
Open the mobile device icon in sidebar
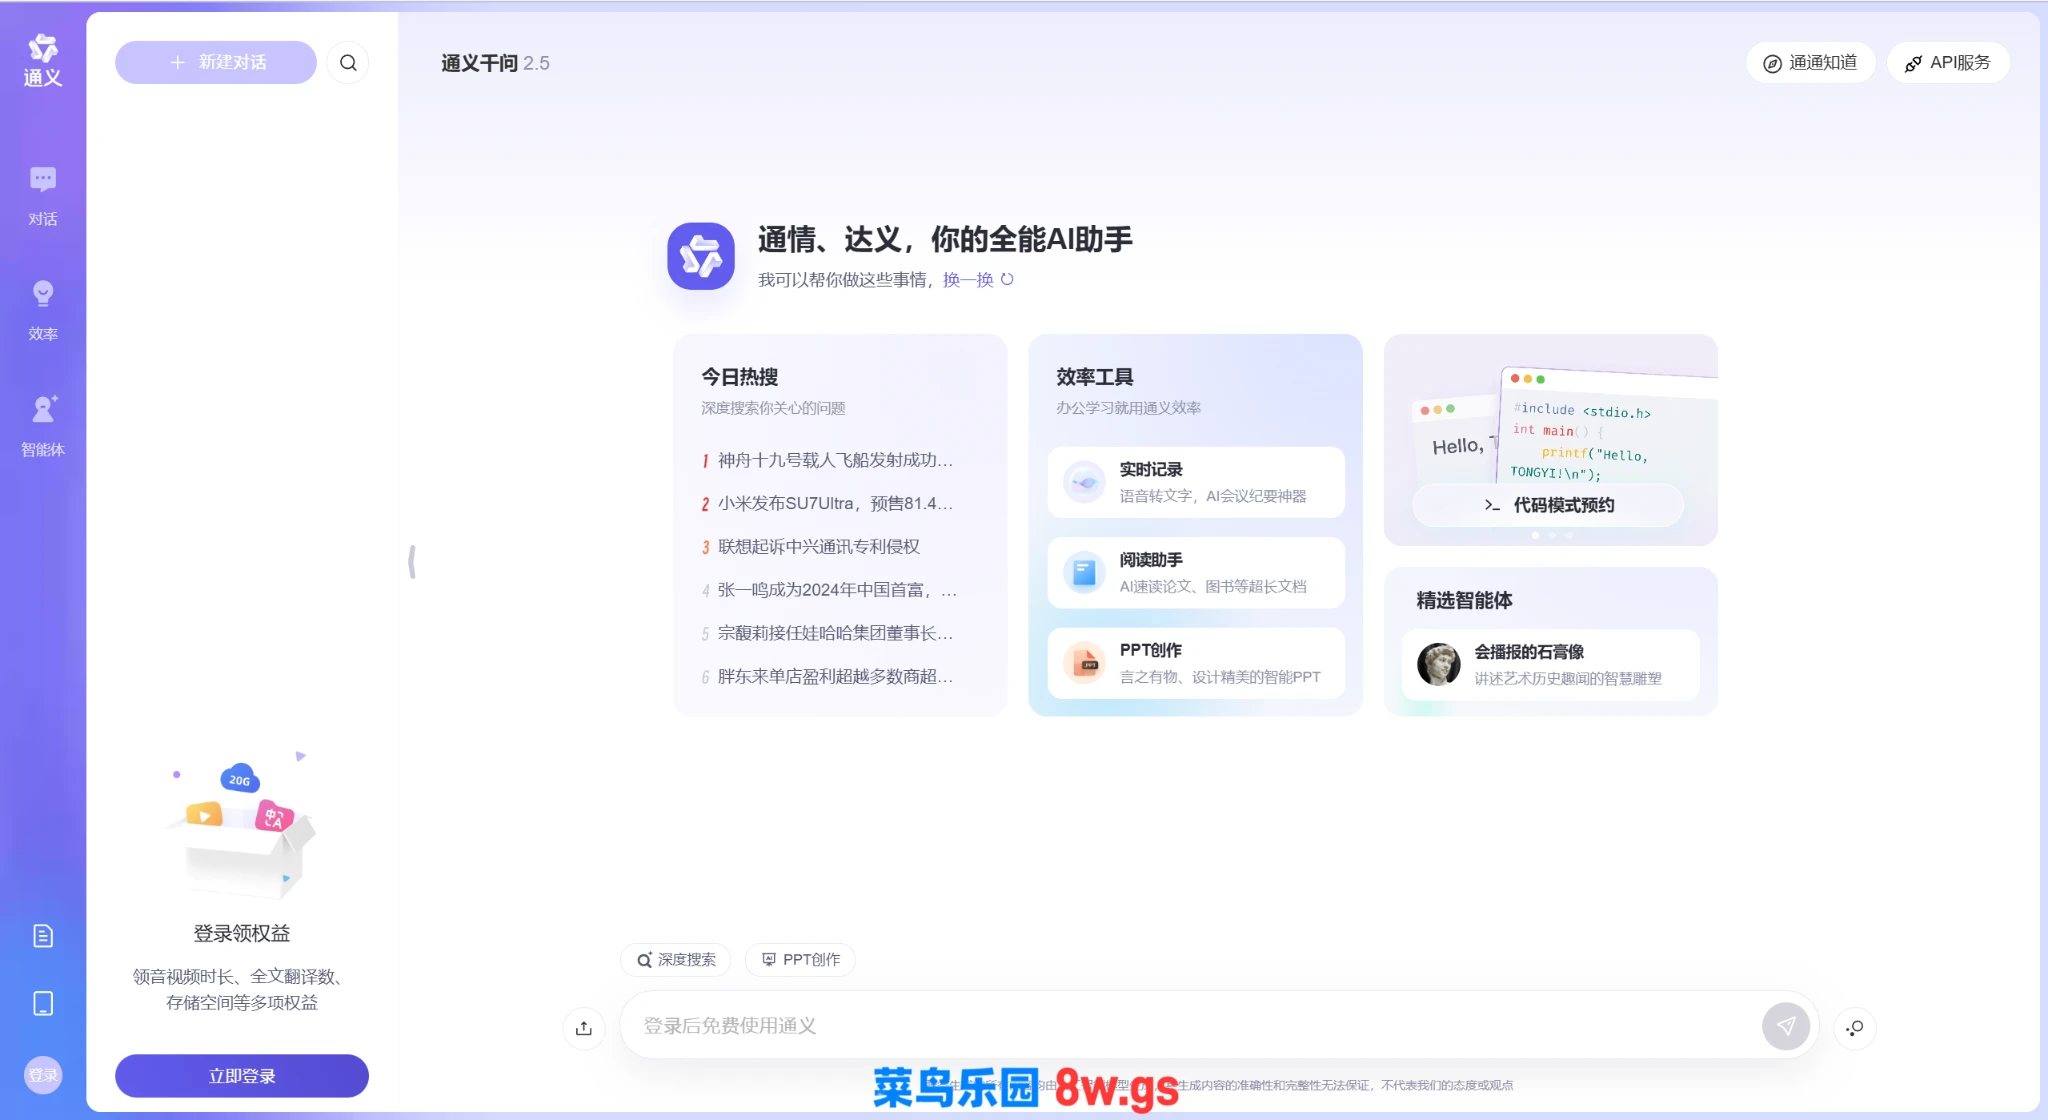pos(43,1003)
